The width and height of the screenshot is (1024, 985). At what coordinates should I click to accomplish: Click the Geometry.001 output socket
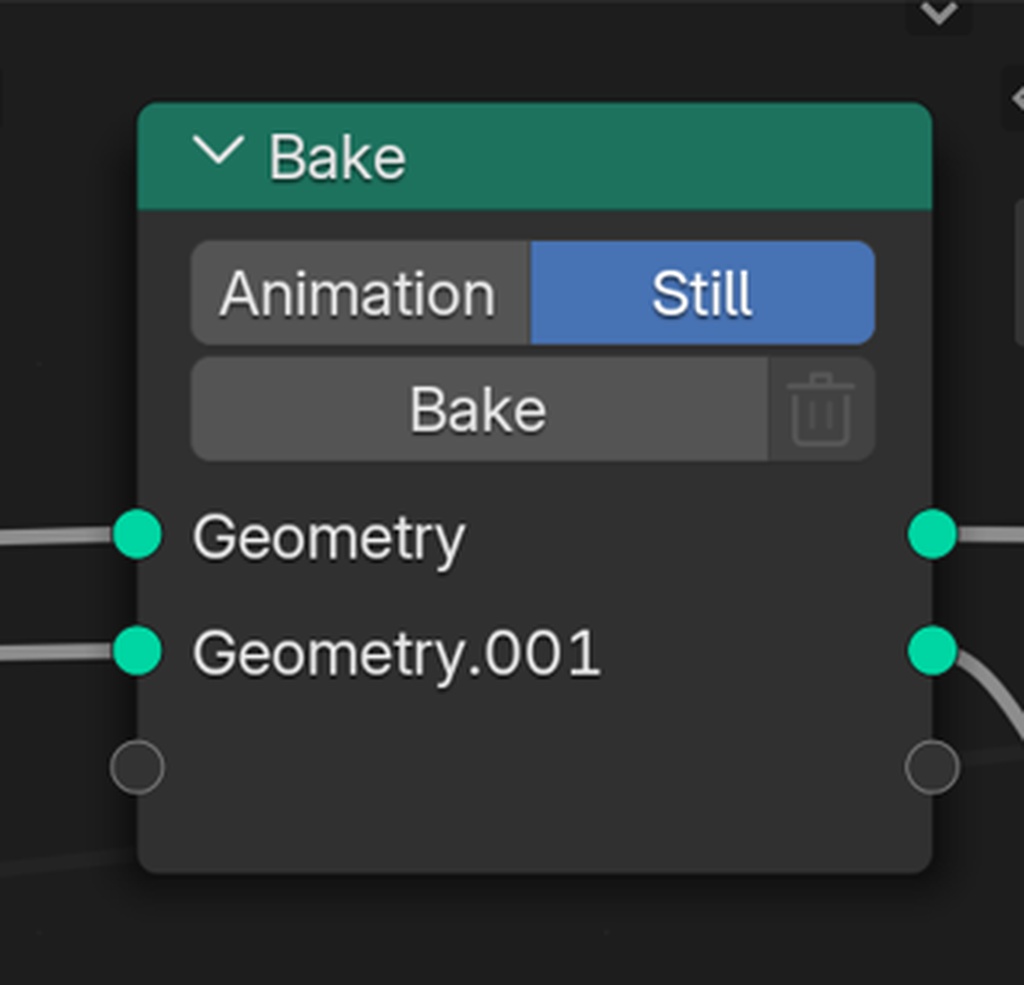pos(932,651)
